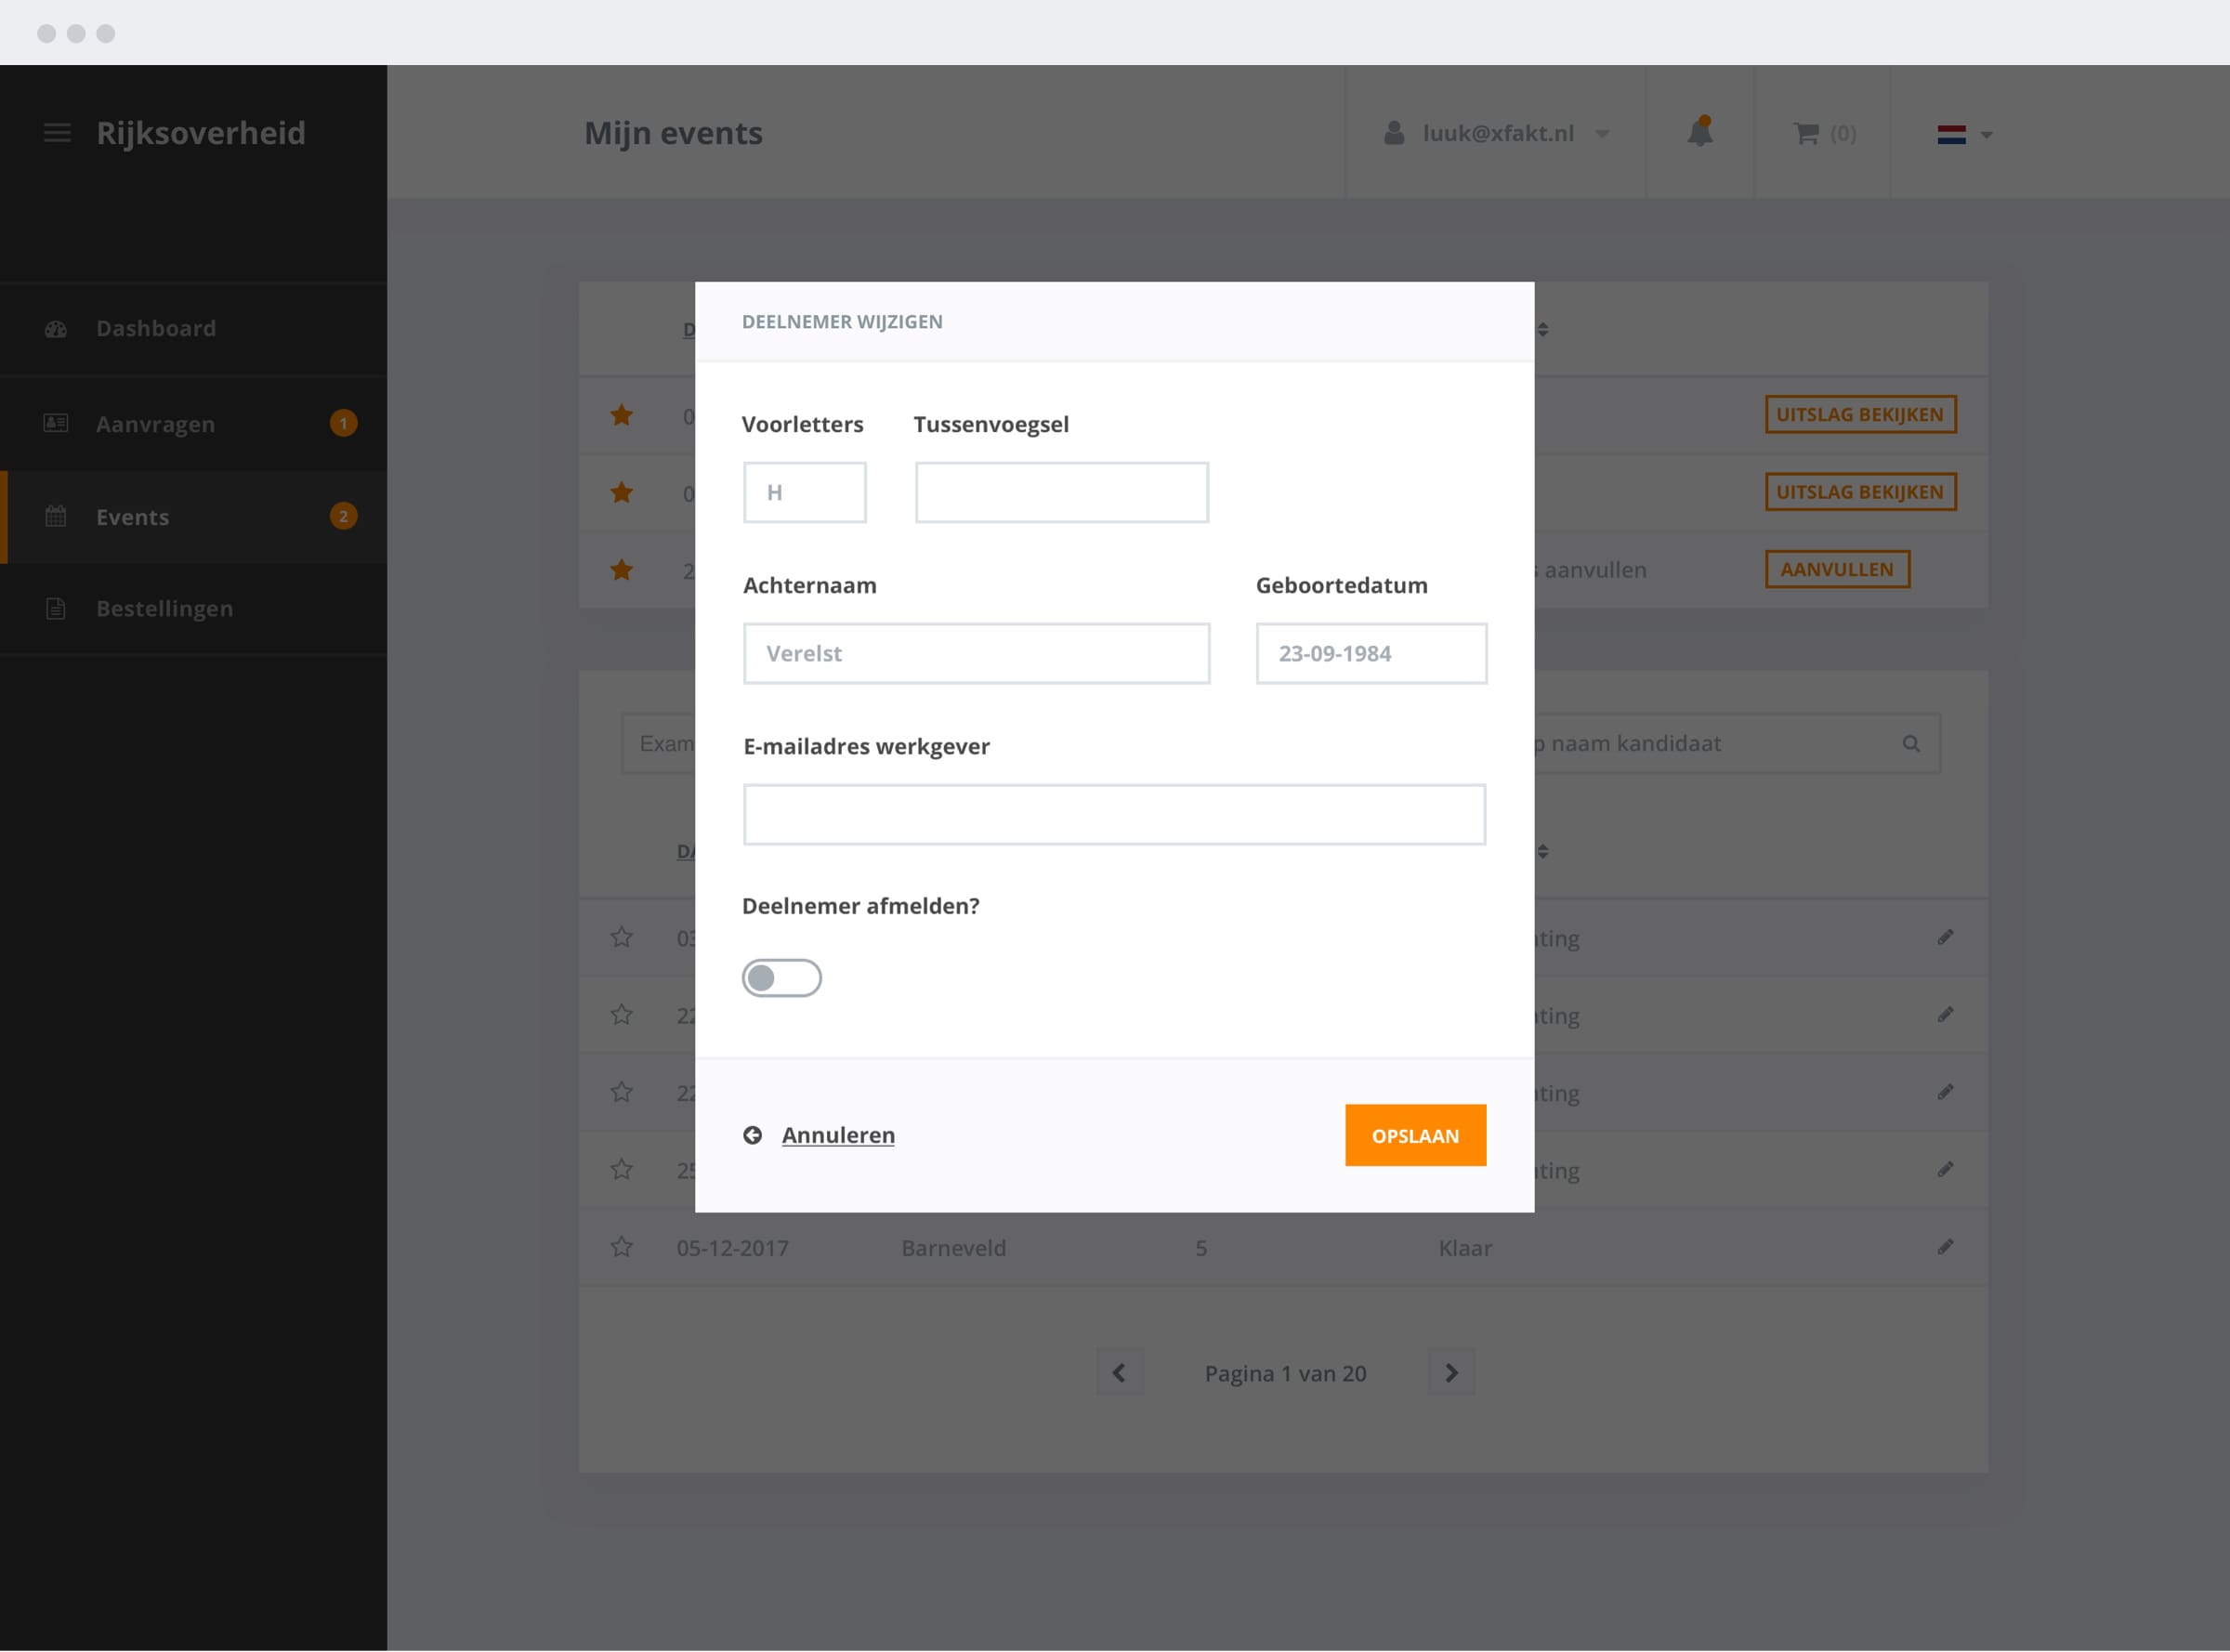This screenshot has height=1652, width=2230.
Task: Click the user account icon
Action: [x=1393, y=132]
